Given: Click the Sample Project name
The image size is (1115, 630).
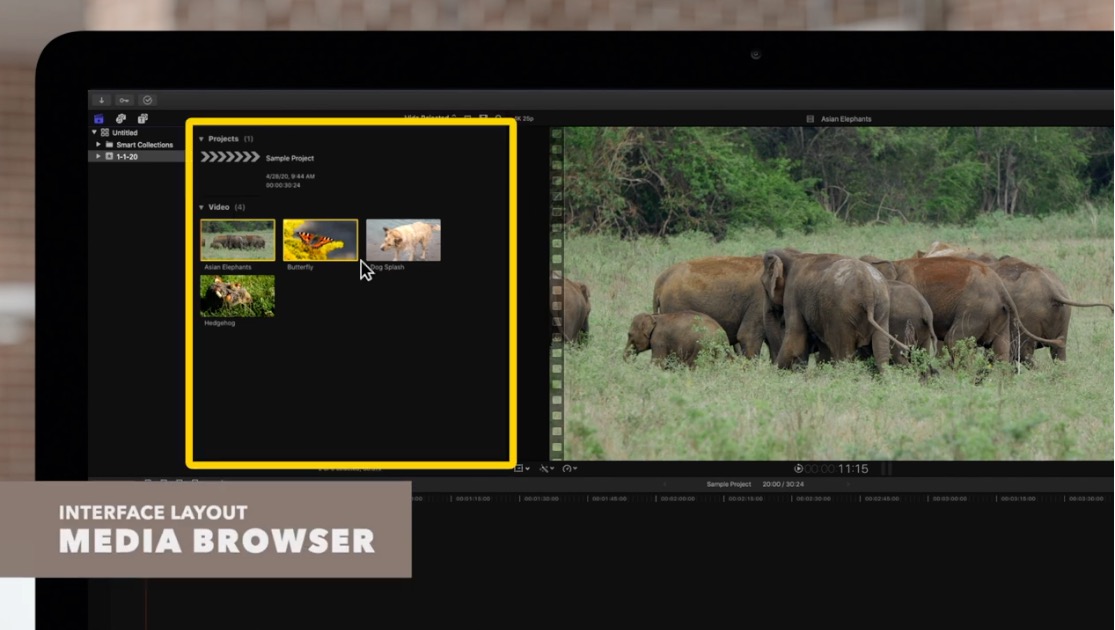Looking at the screenshot, I should 289,158.
